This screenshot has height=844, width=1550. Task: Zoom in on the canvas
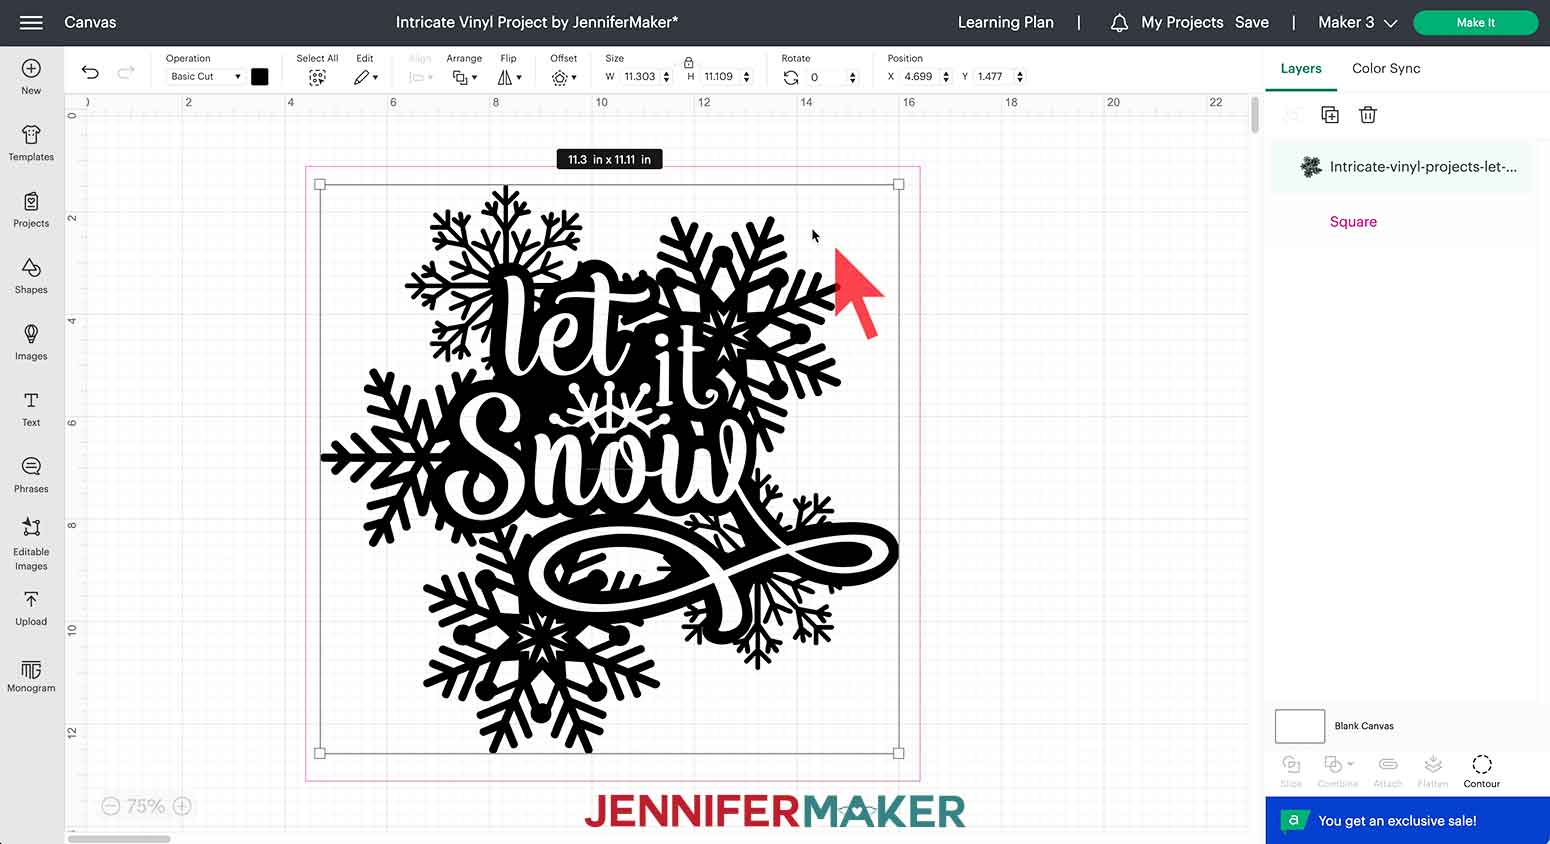point(182,806)
